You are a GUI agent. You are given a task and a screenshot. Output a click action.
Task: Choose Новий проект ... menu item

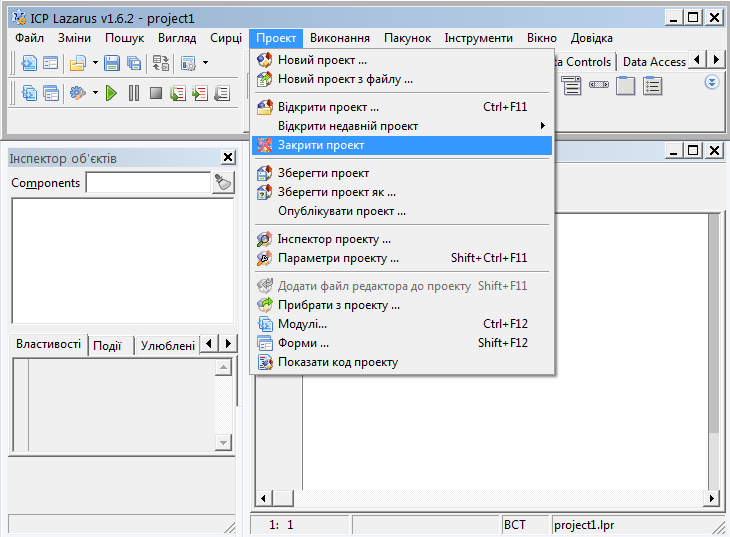pos(402,60)
